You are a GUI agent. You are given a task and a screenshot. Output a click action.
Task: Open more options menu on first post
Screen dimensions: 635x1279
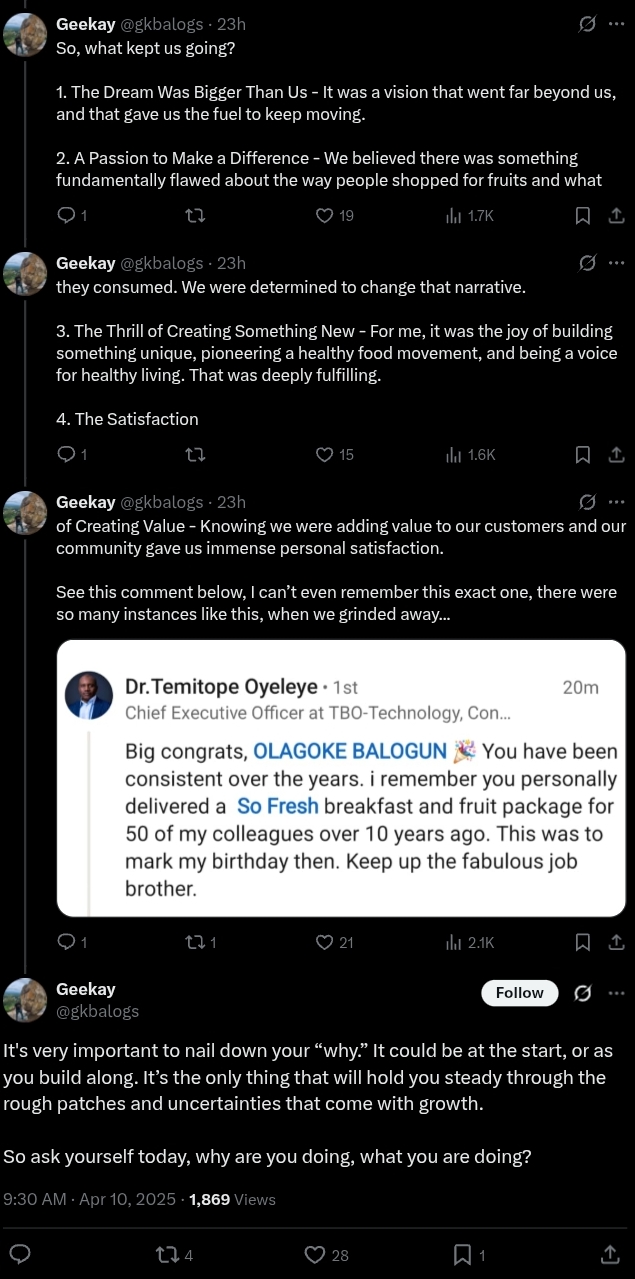pyautogui.click(x=616, y=24)
